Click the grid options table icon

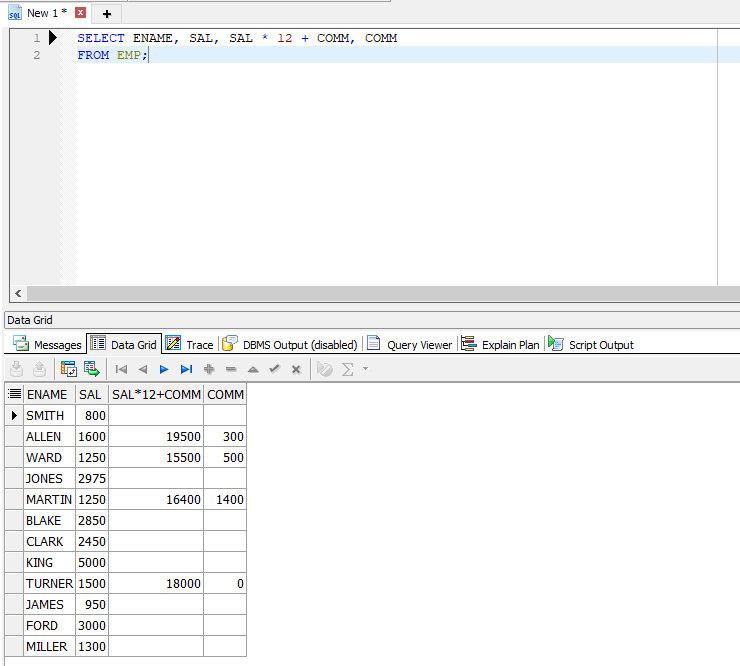click(68, 369)
